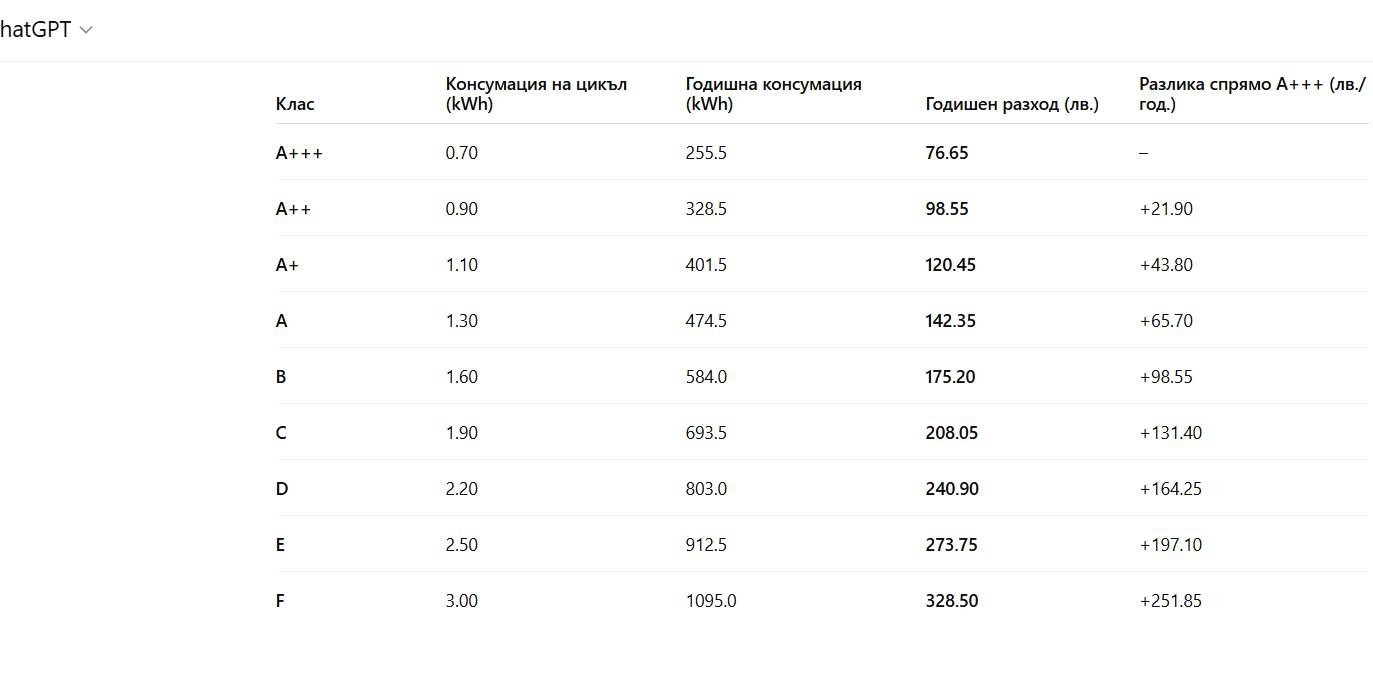Select the "Консумация на цикъл (kWh)" header
This screenshot has width=1373, height=677.
(x=536, y=94)
